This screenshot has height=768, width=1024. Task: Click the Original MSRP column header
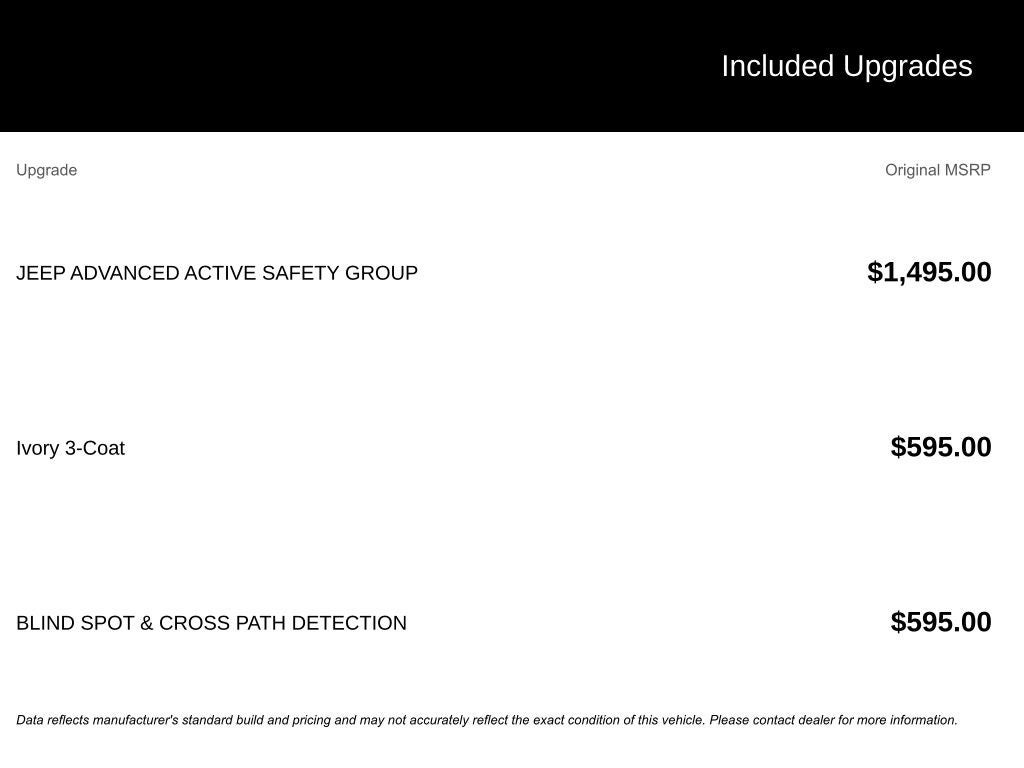pos(937,170)
